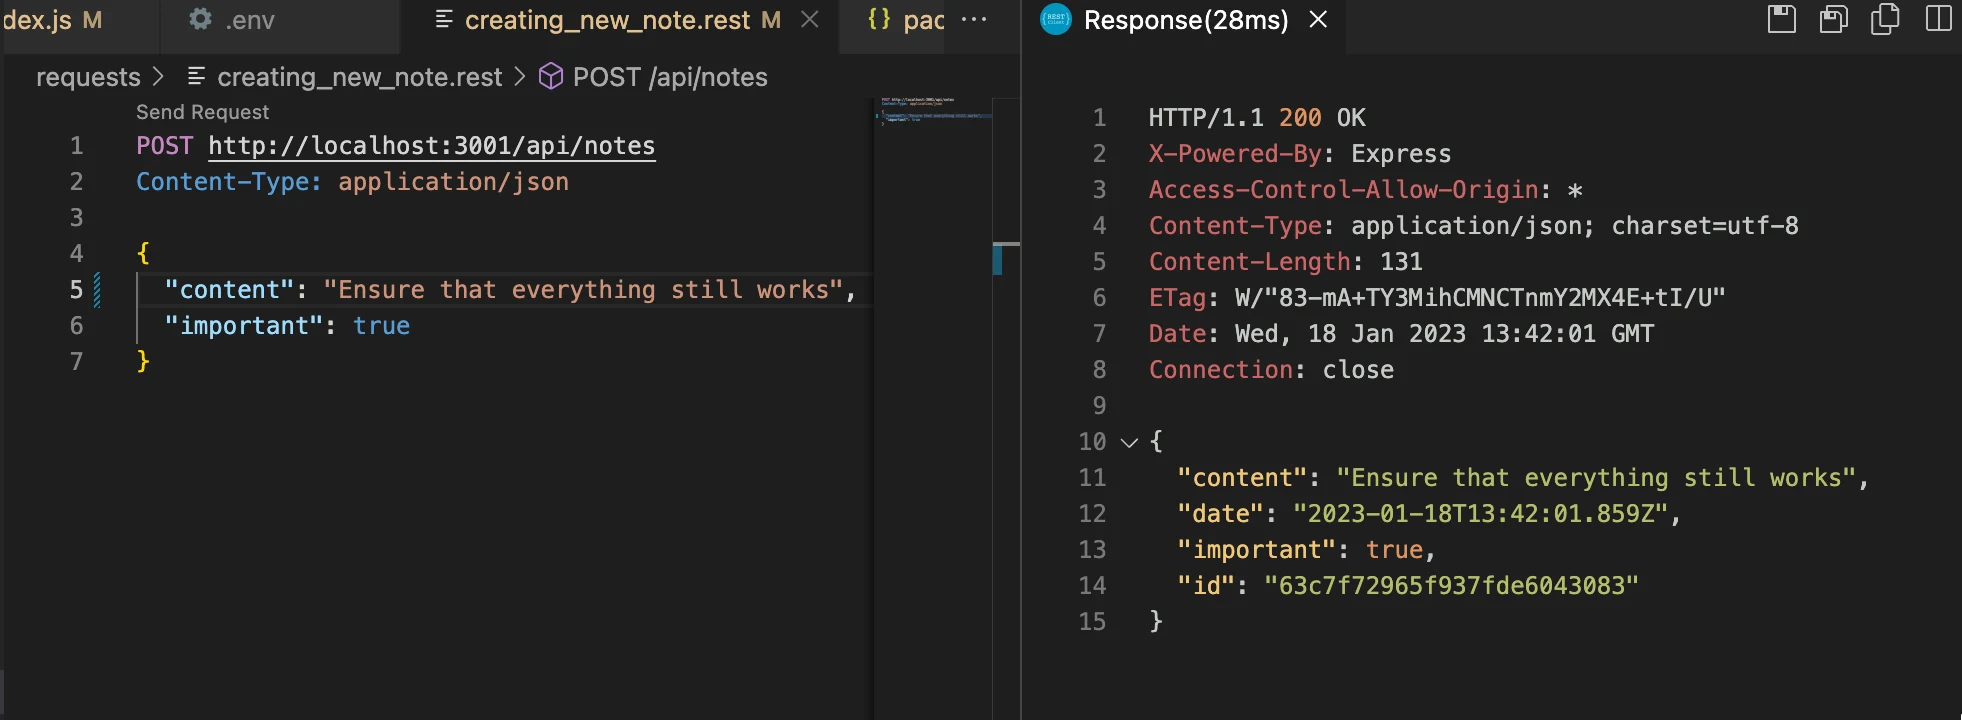The width and height of the screenshot is (1962, 720).
Task: Click the Access-Control-Allow-Origin header
Action: point(1344,190)
